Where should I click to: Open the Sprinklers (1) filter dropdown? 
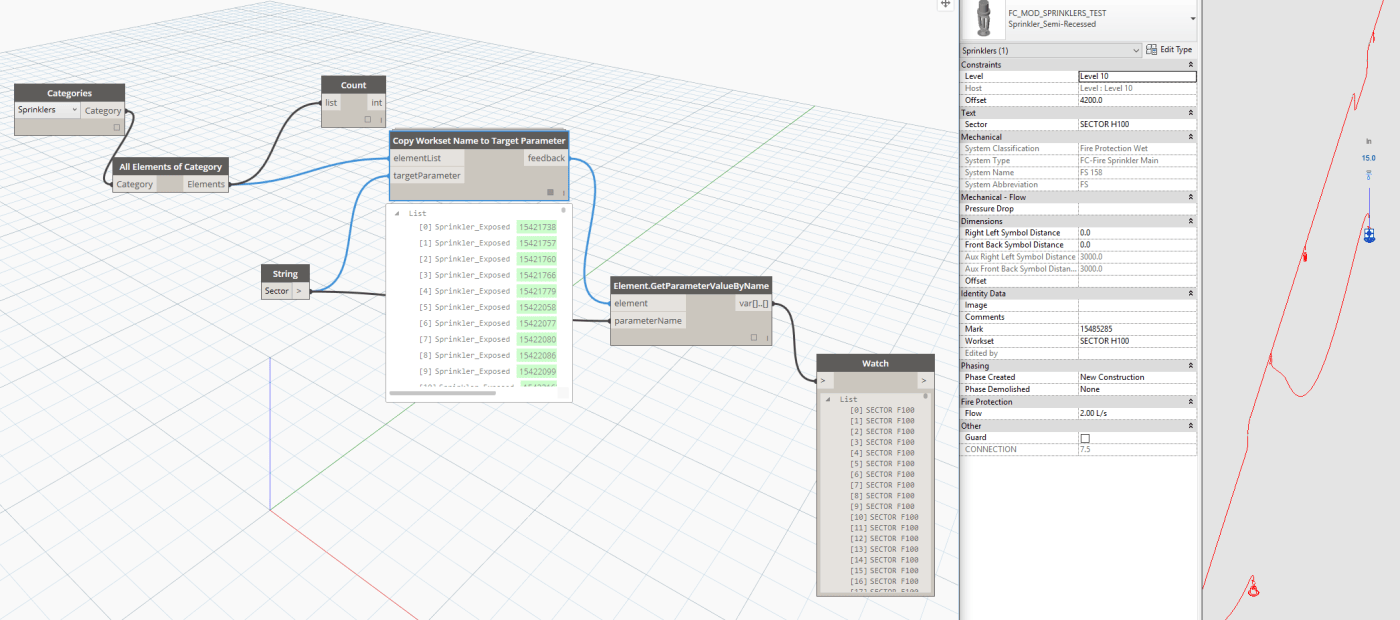coord(1050,50)
